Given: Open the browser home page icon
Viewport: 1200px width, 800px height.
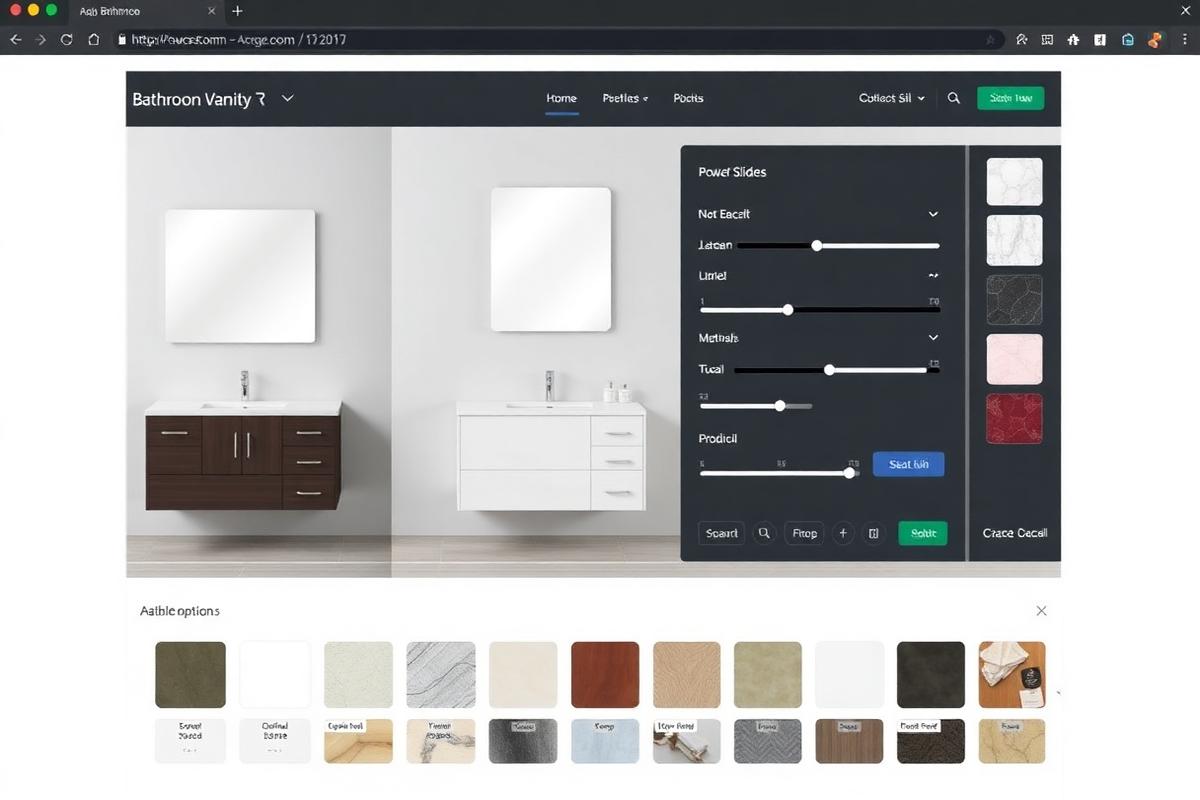Looking at the screenshot, I should click(92, 40).
